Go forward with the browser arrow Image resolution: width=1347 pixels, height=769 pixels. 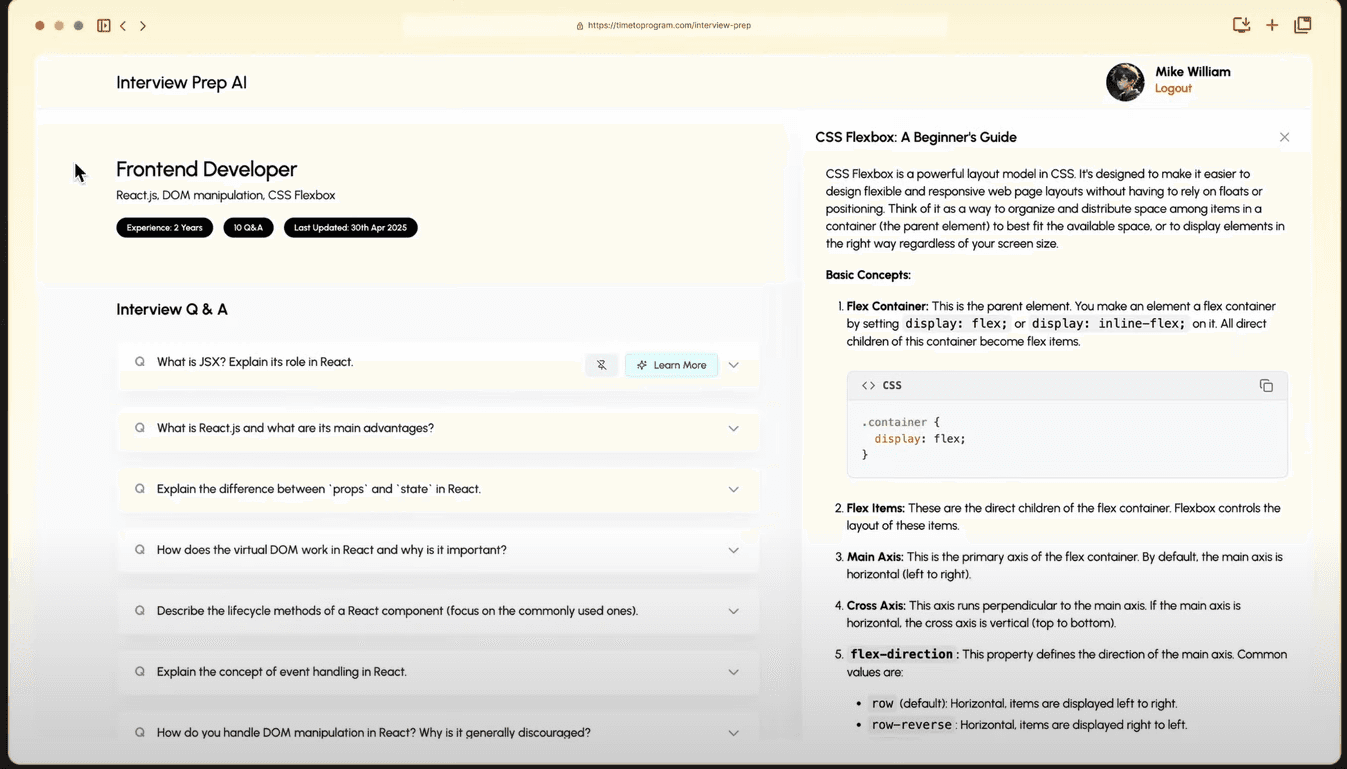point(143,26)
